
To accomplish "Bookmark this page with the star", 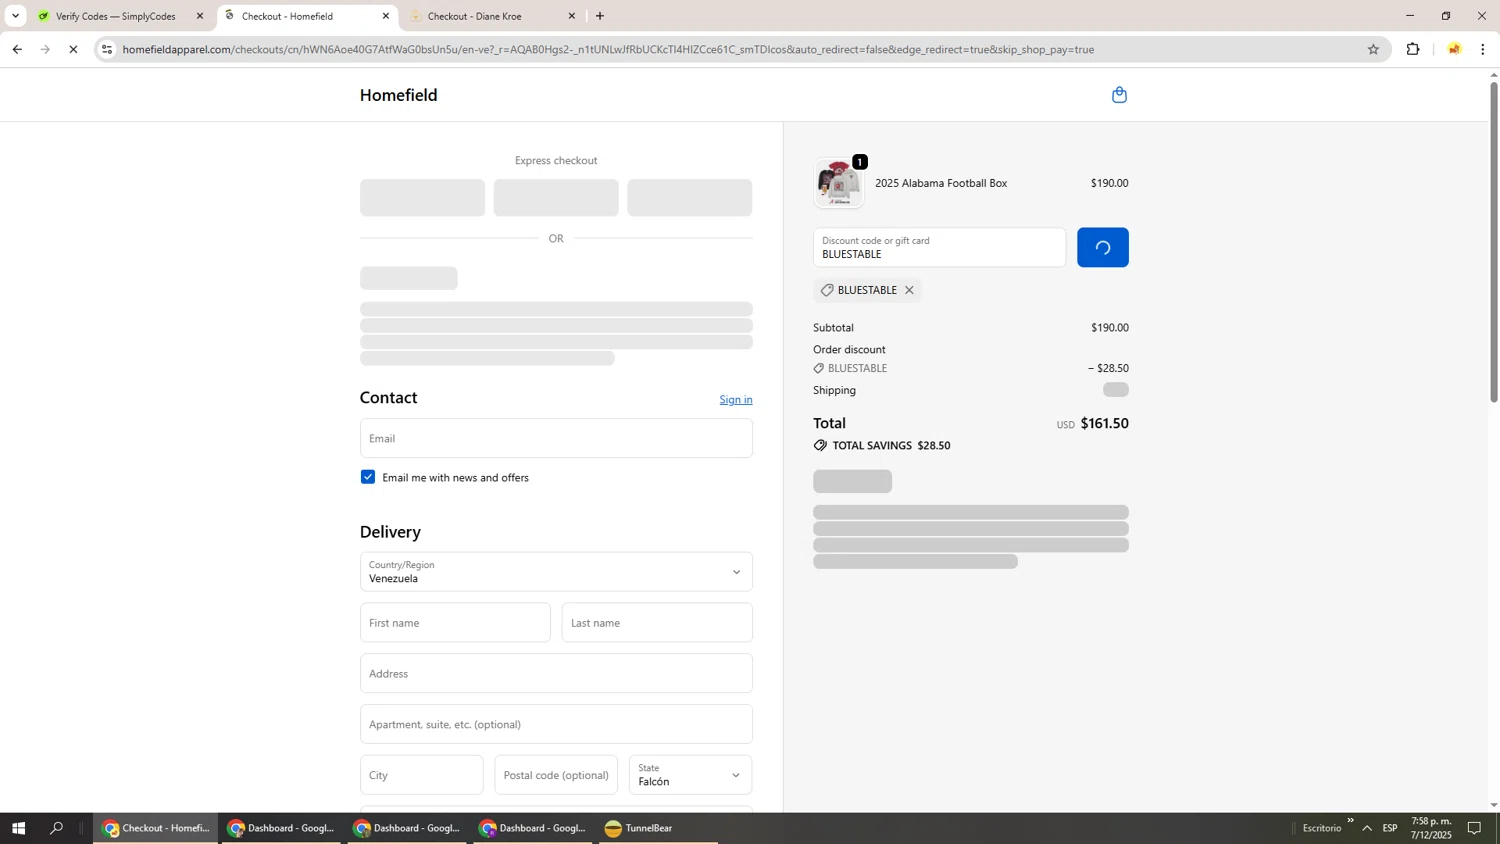I will (1373, 49).
